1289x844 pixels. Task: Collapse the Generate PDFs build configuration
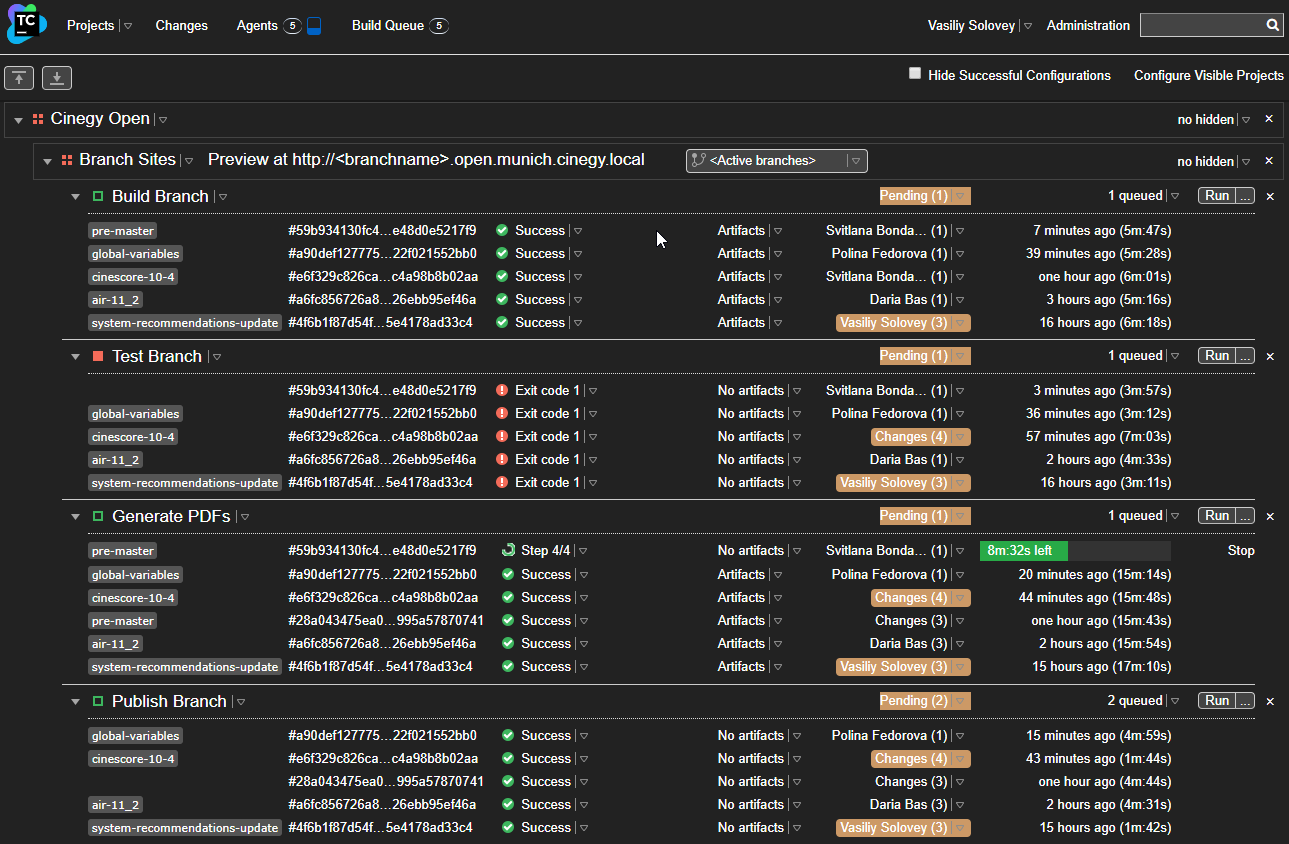click(75, 517)
